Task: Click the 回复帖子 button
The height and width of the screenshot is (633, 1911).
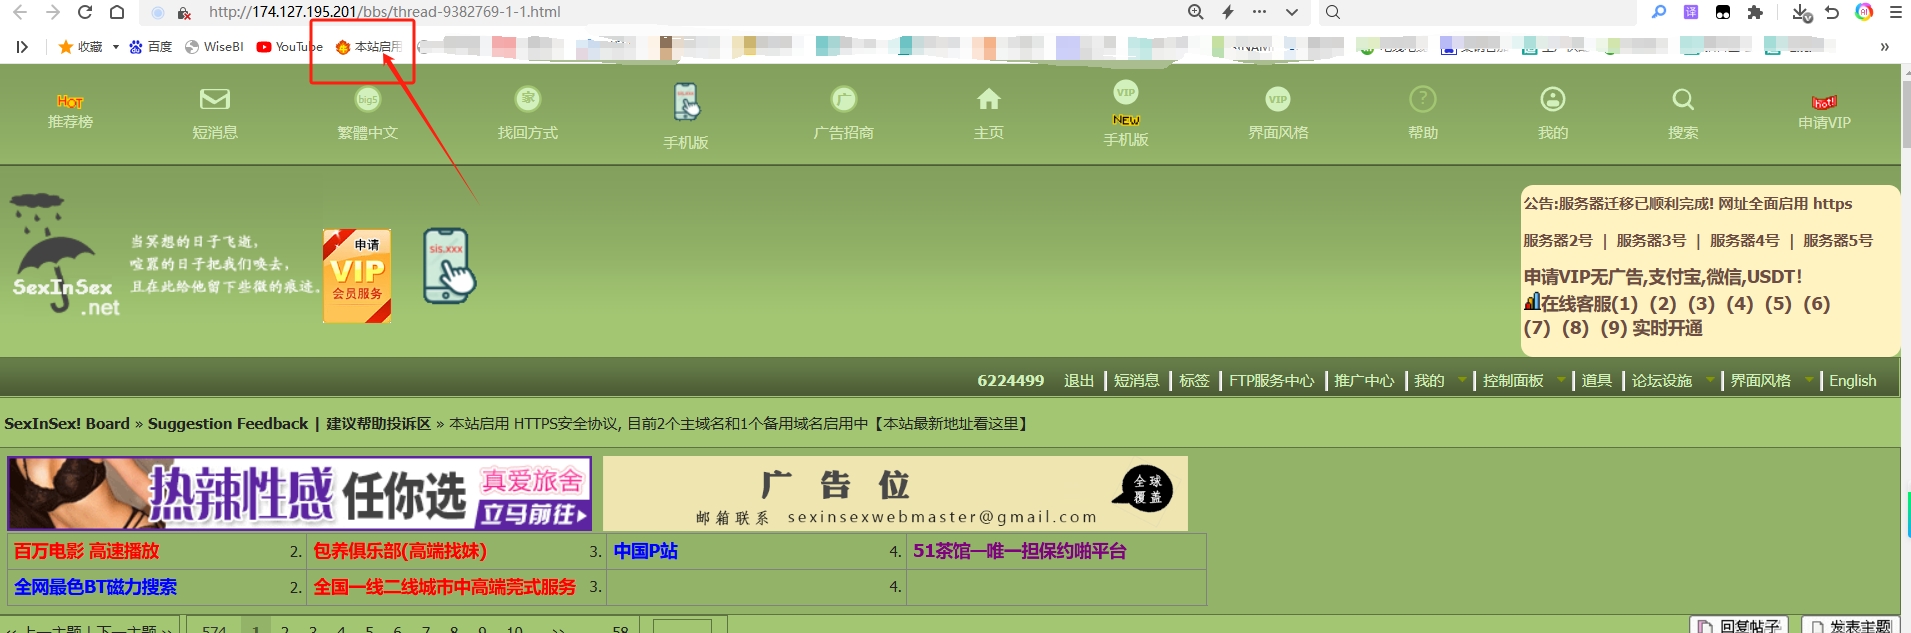Action: coord(1740,625)
